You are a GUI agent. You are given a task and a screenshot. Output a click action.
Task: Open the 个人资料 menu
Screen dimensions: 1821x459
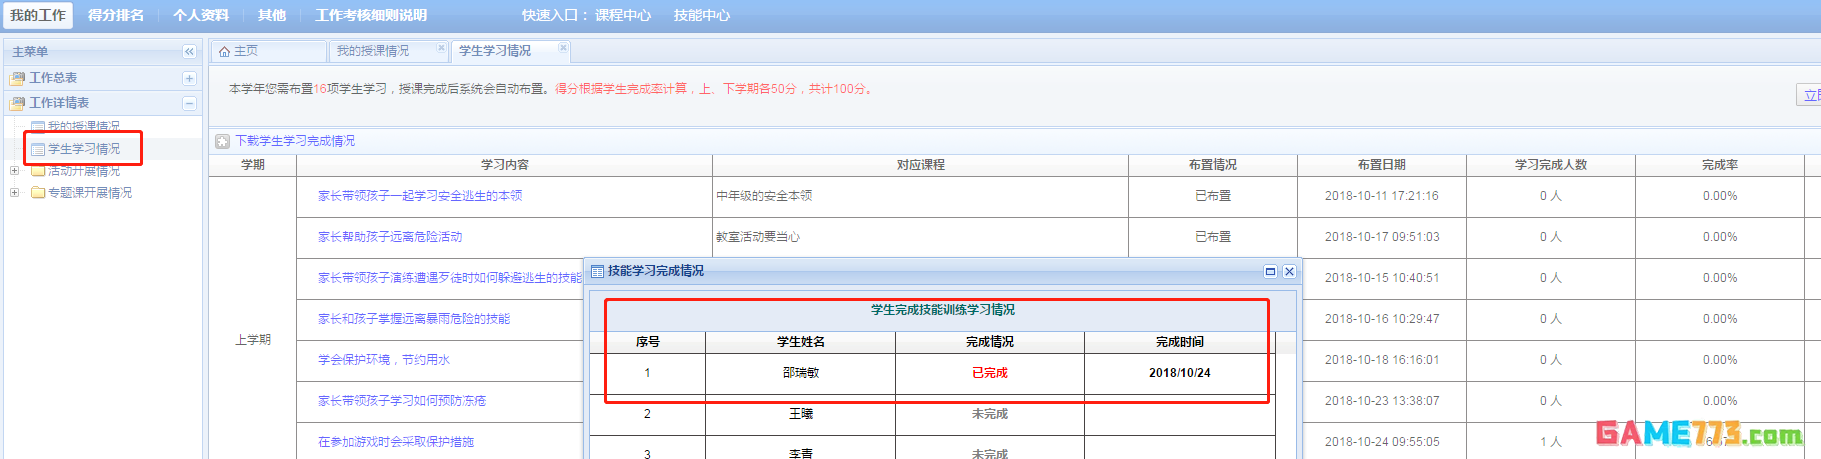click(201, 15)
